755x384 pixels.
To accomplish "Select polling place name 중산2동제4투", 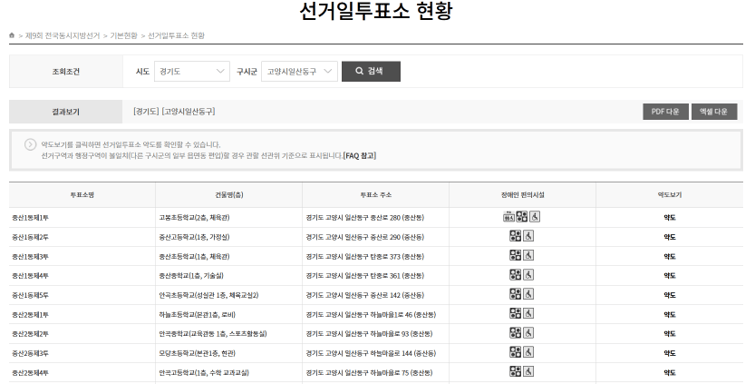I will (30, 372).
